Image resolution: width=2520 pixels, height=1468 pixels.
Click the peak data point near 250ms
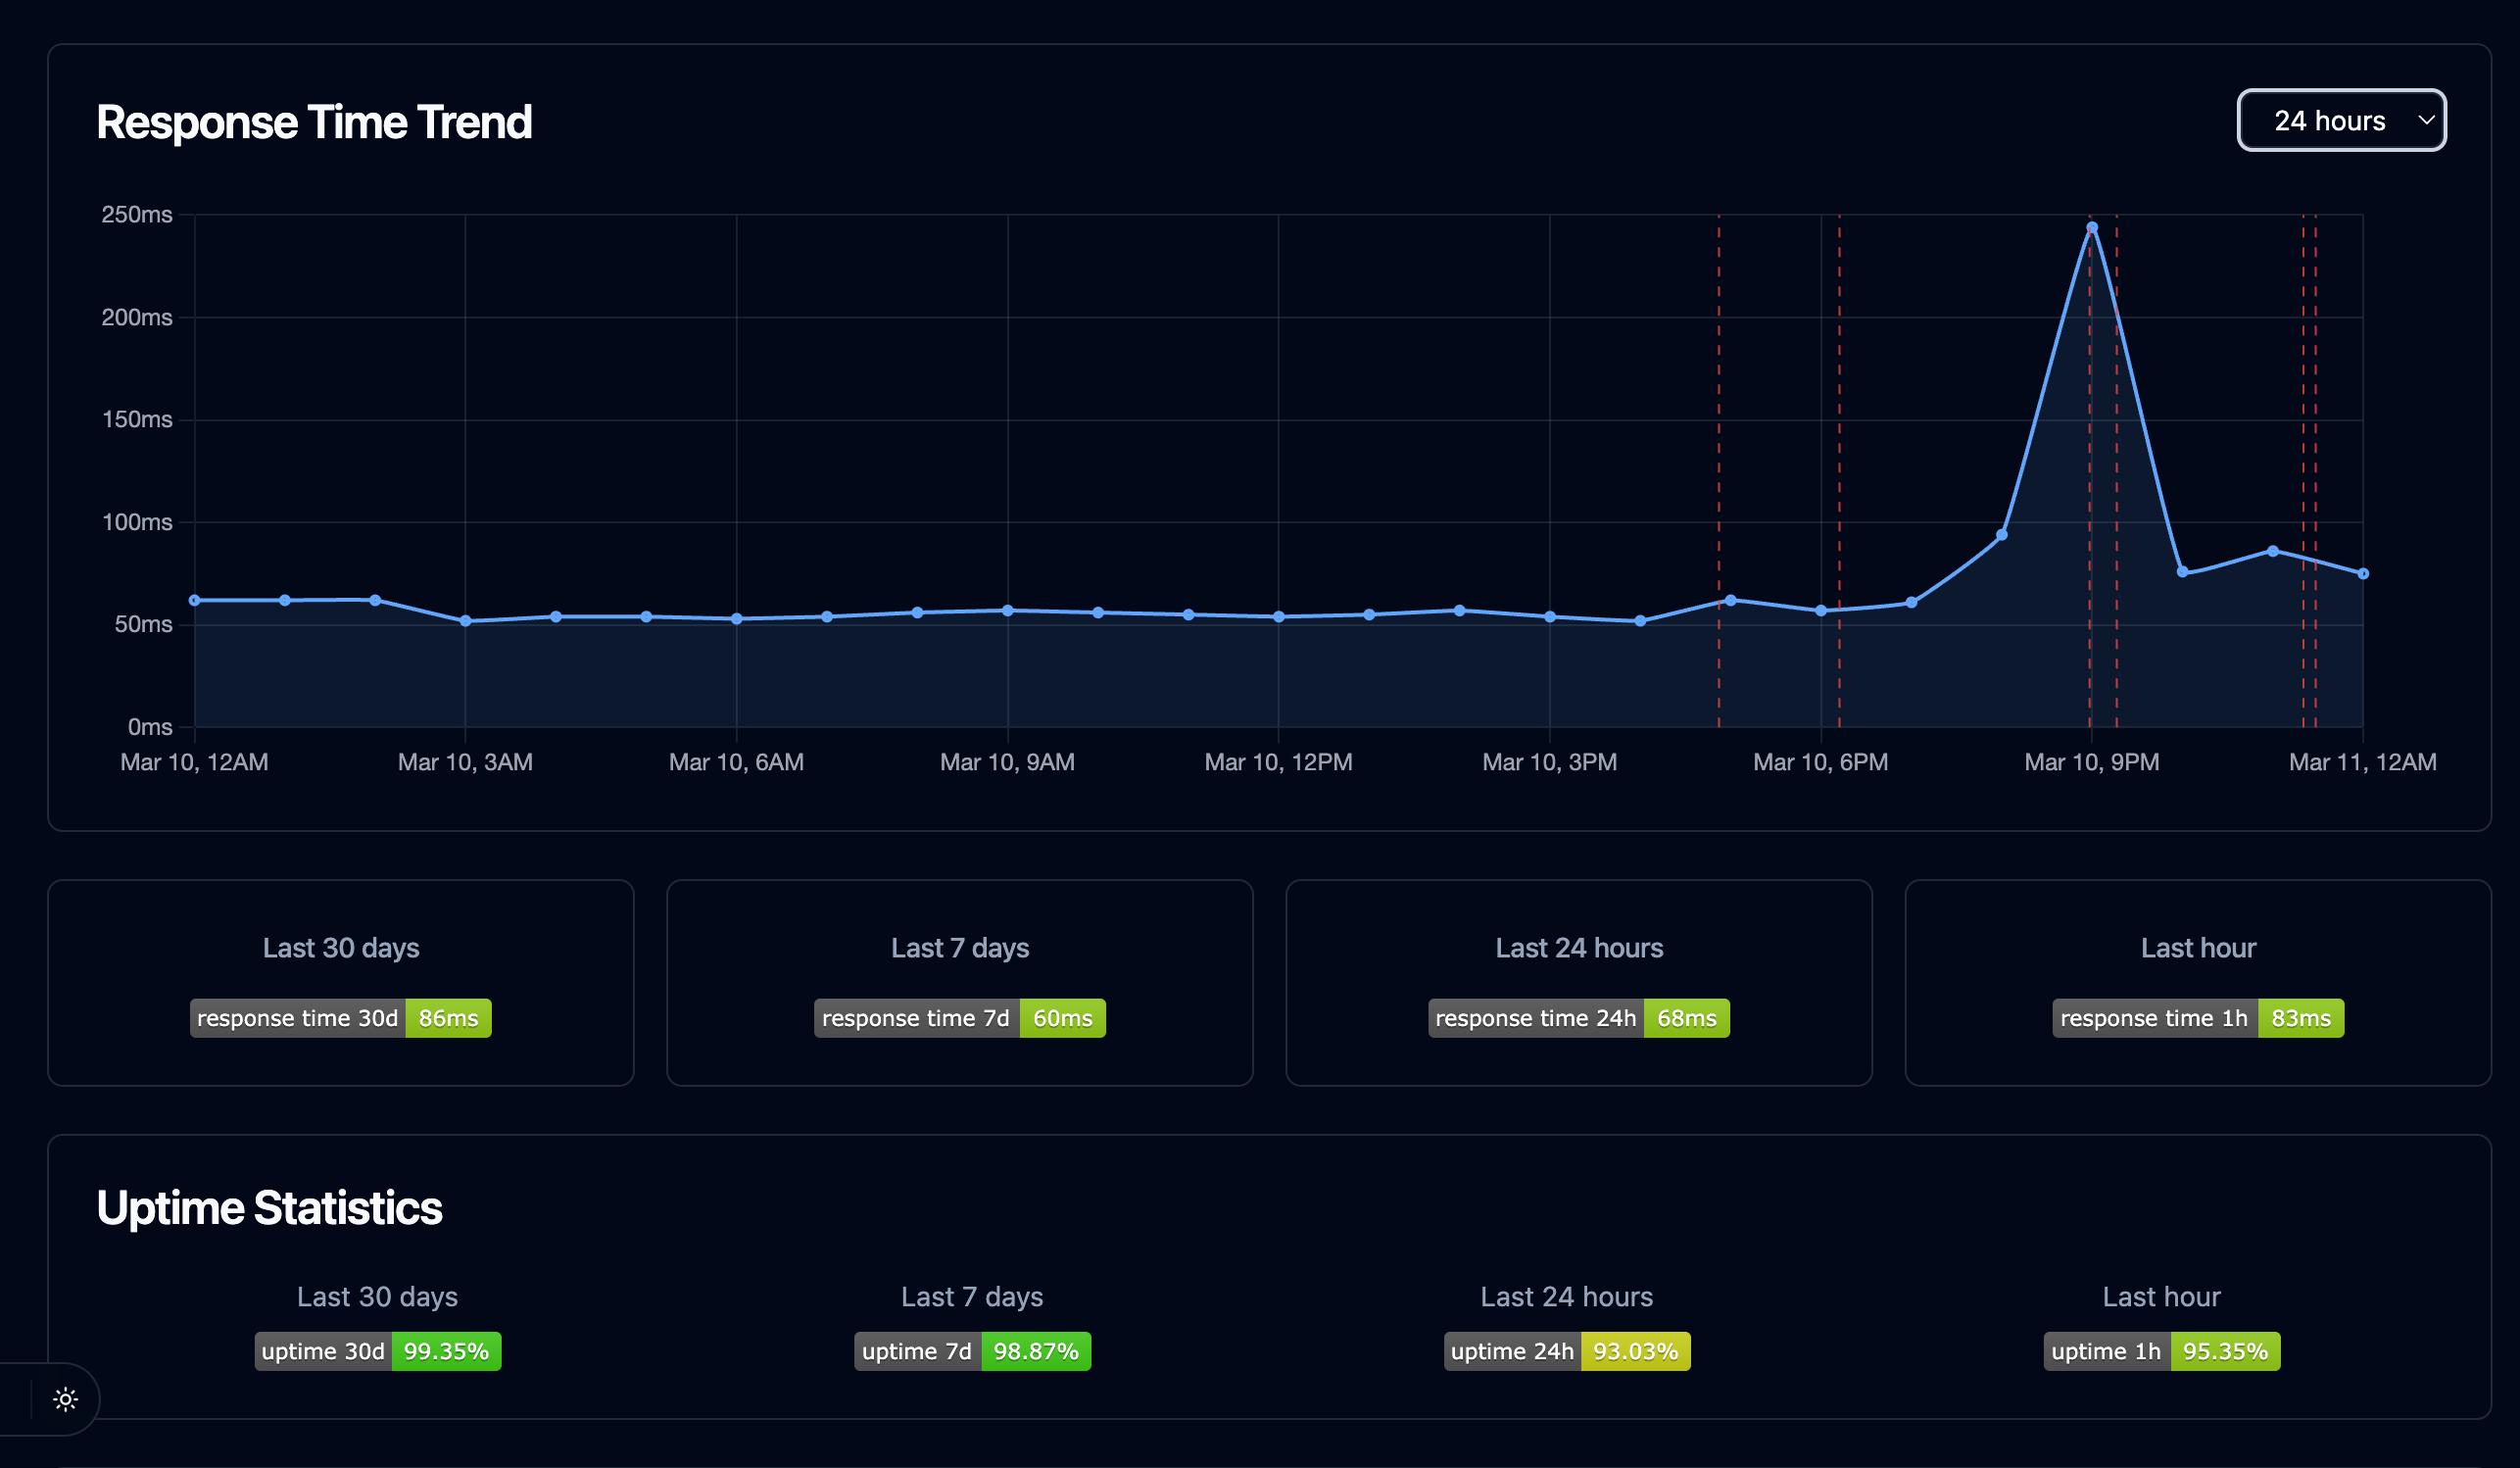coord(2091,228)
